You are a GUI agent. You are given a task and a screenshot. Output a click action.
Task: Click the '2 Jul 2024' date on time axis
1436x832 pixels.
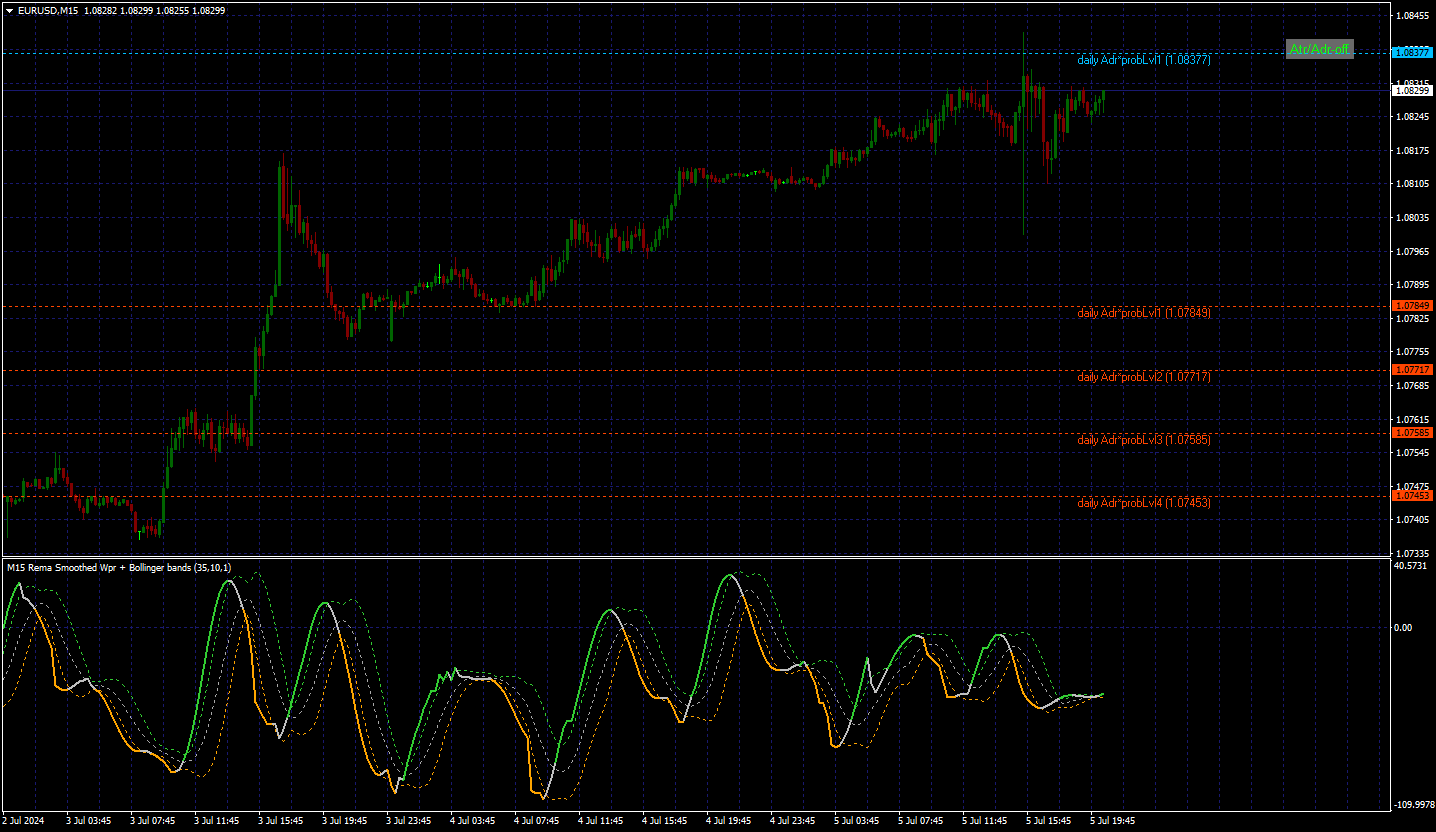coord(24,821)
